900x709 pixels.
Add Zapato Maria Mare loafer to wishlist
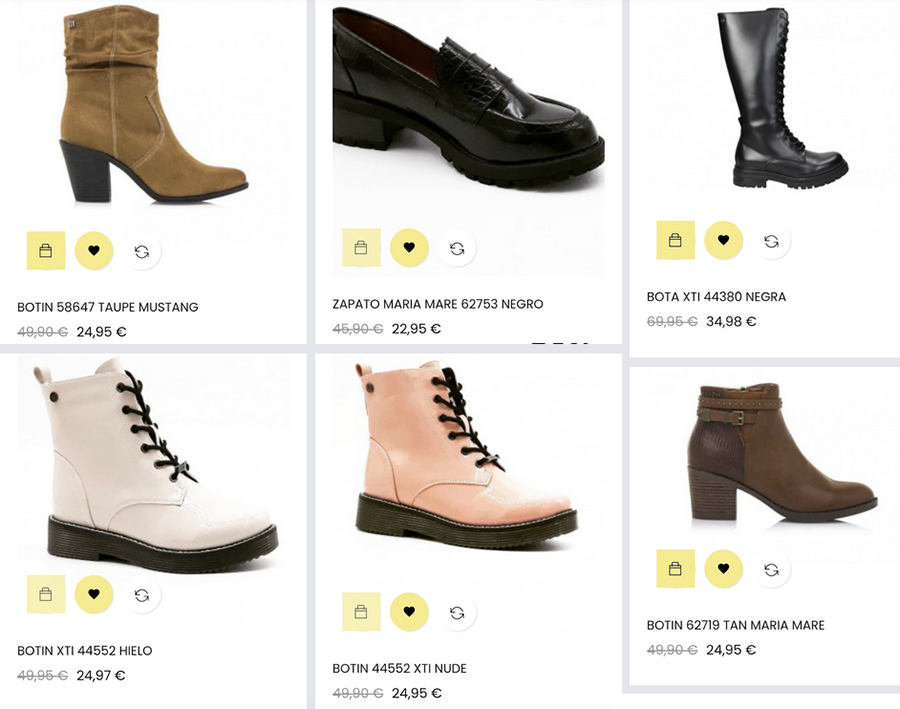[409, 248]
